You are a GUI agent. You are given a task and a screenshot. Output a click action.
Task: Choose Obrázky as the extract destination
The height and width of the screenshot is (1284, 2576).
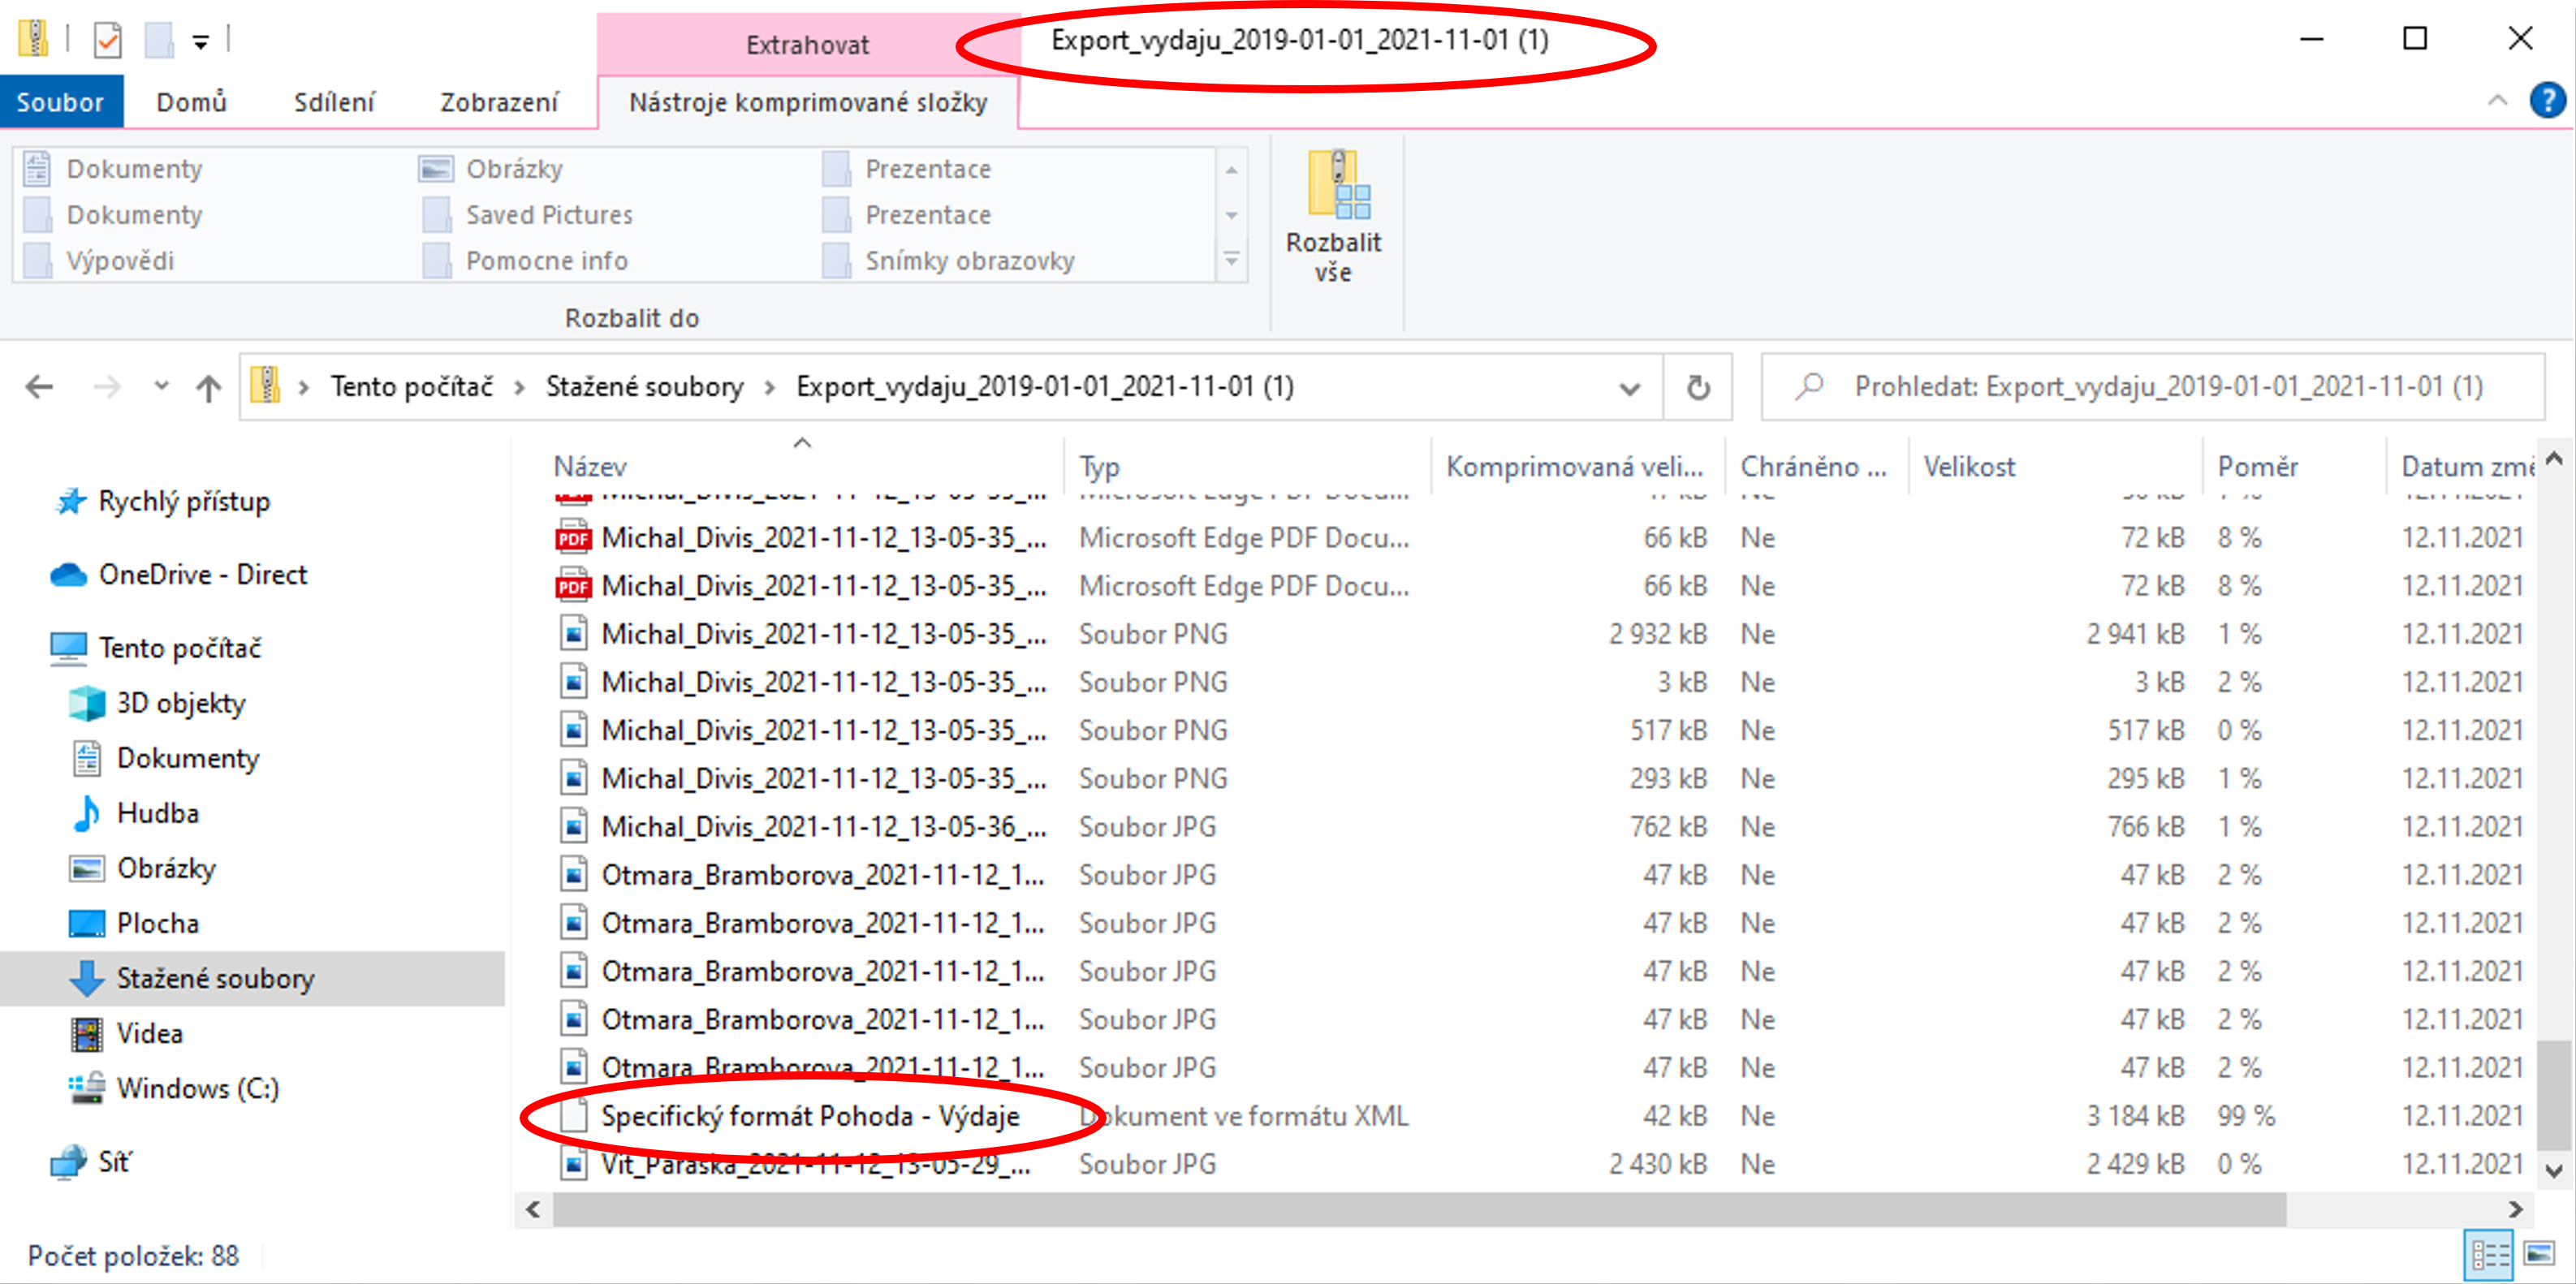(x=492, y=169)
